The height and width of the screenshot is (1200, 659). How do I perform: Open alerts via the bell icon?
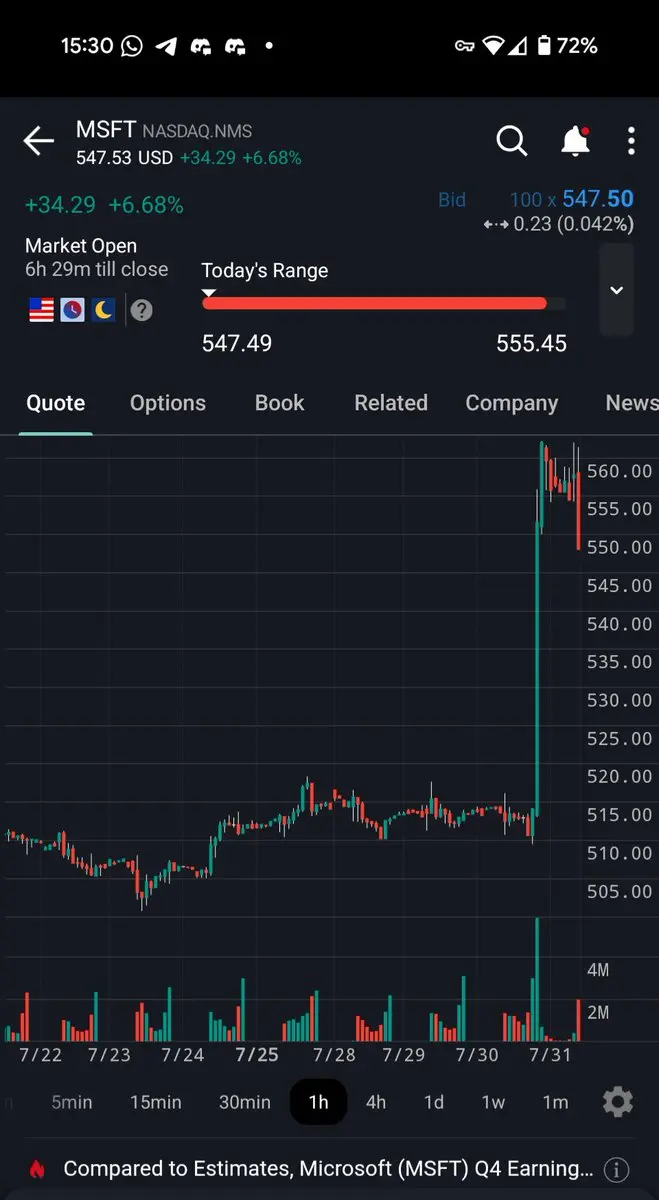[575, 142]
